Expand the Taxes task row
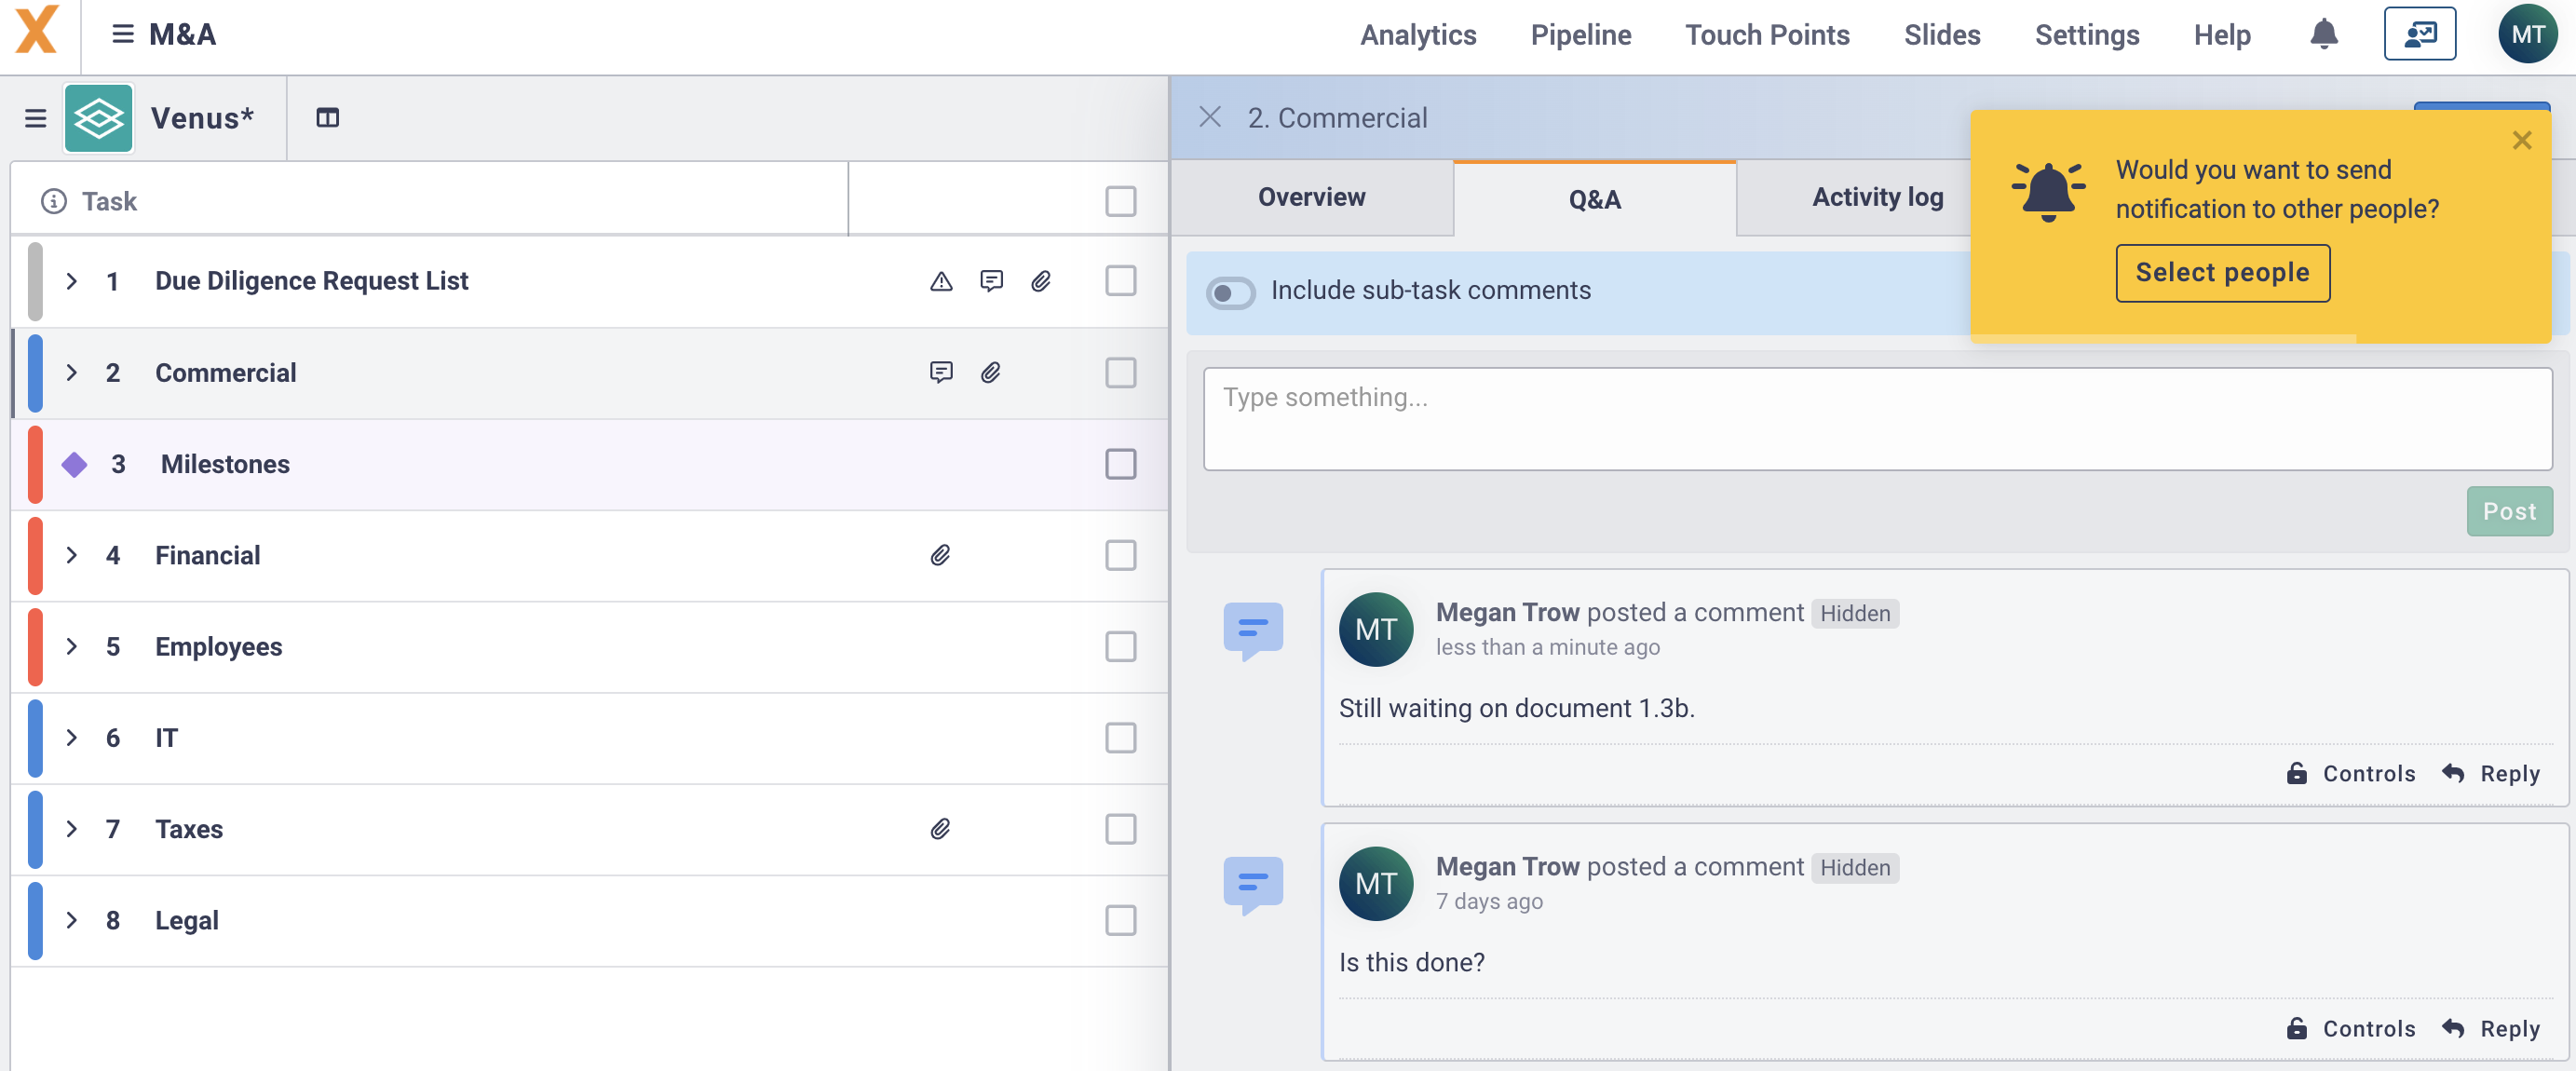Image resolution: width=2576 pixels, height=1071 pixels. point(72,830)
